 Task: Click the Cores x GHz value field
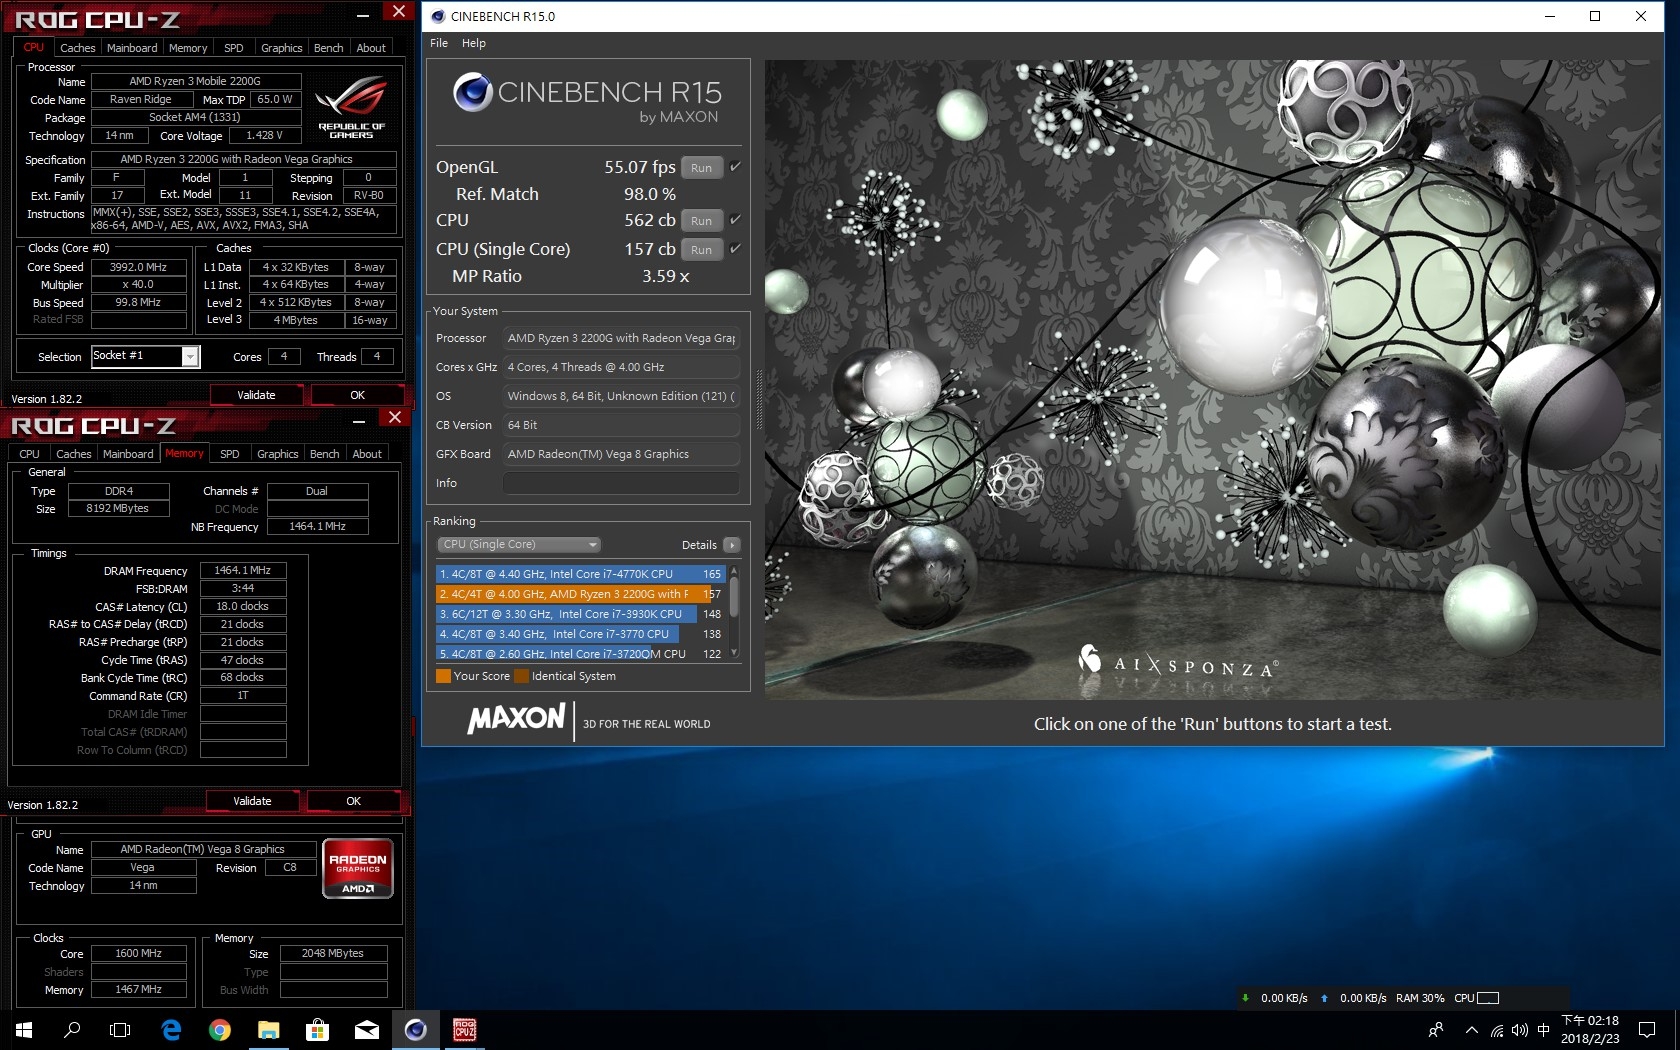(x=621, y=367)
